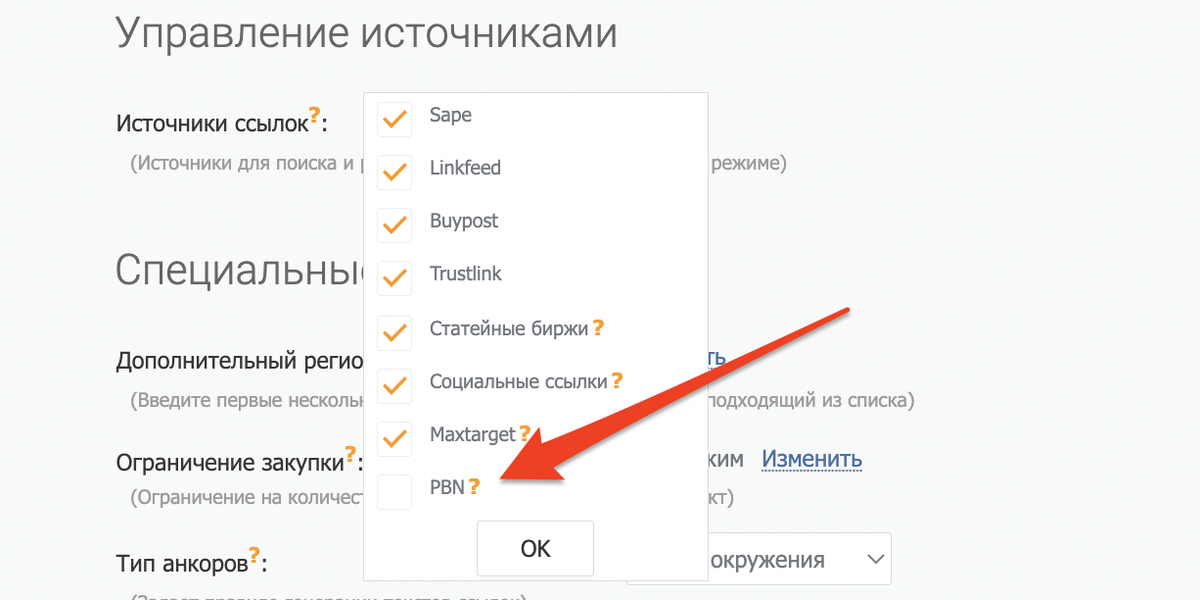Viewport: 1200px width, 600px height.
Task: Disable the Linkfeed source checkbox
Action: (x=394, y=171)
